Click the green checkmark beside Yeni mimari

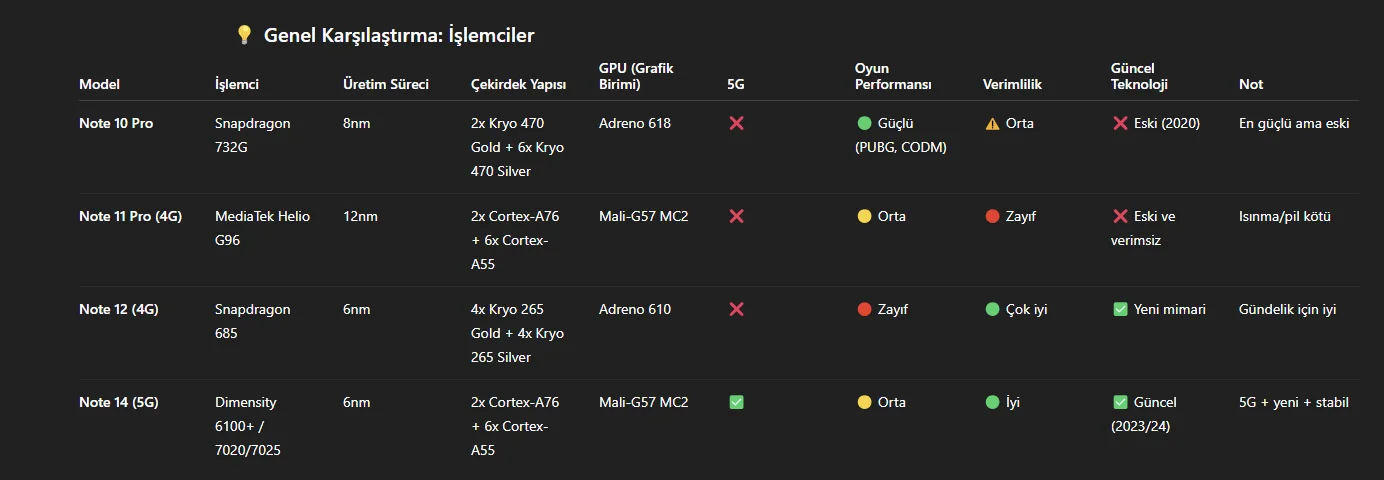pyautogui.click(x=1120, y=309)
